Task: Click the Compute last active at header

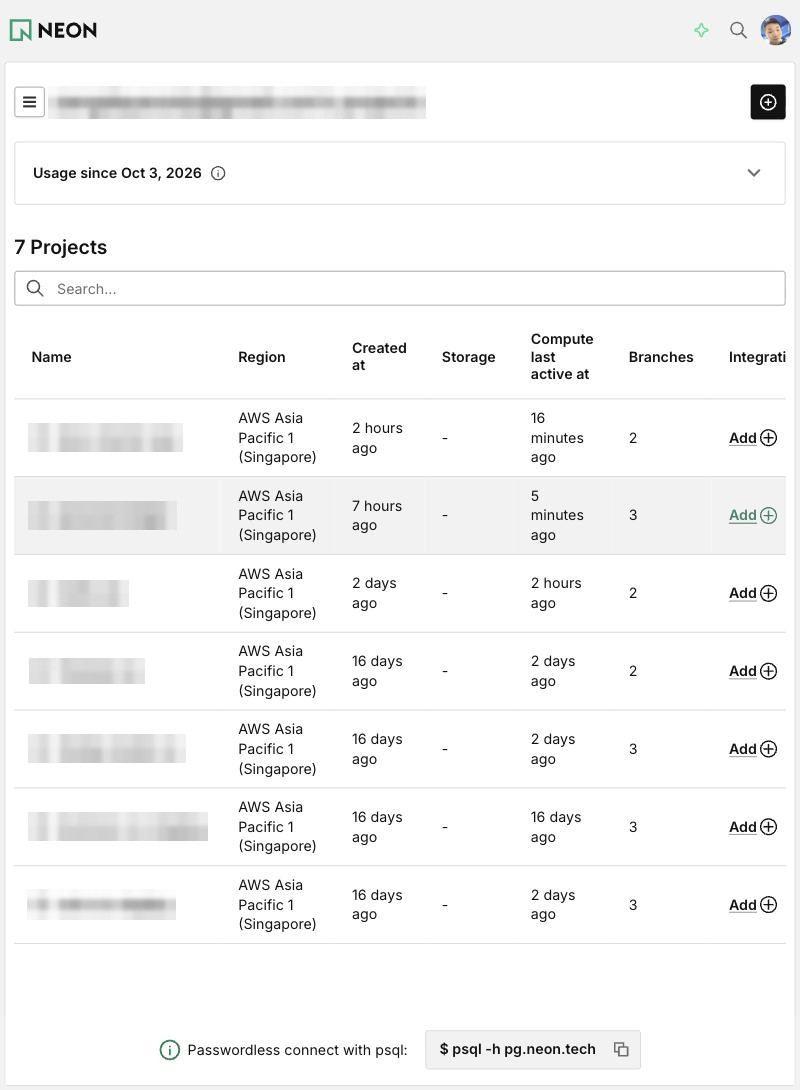Action: click(x=562, y=357)
